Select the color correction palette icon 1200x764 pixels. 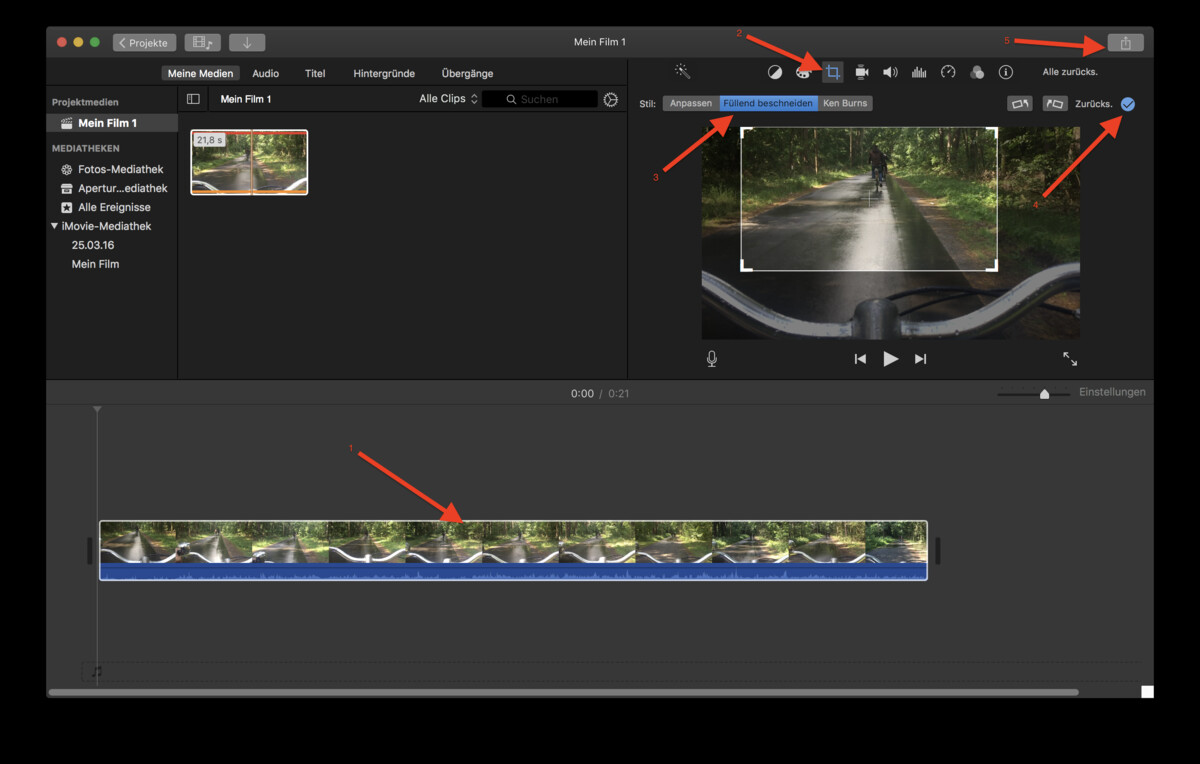point(802,71)
